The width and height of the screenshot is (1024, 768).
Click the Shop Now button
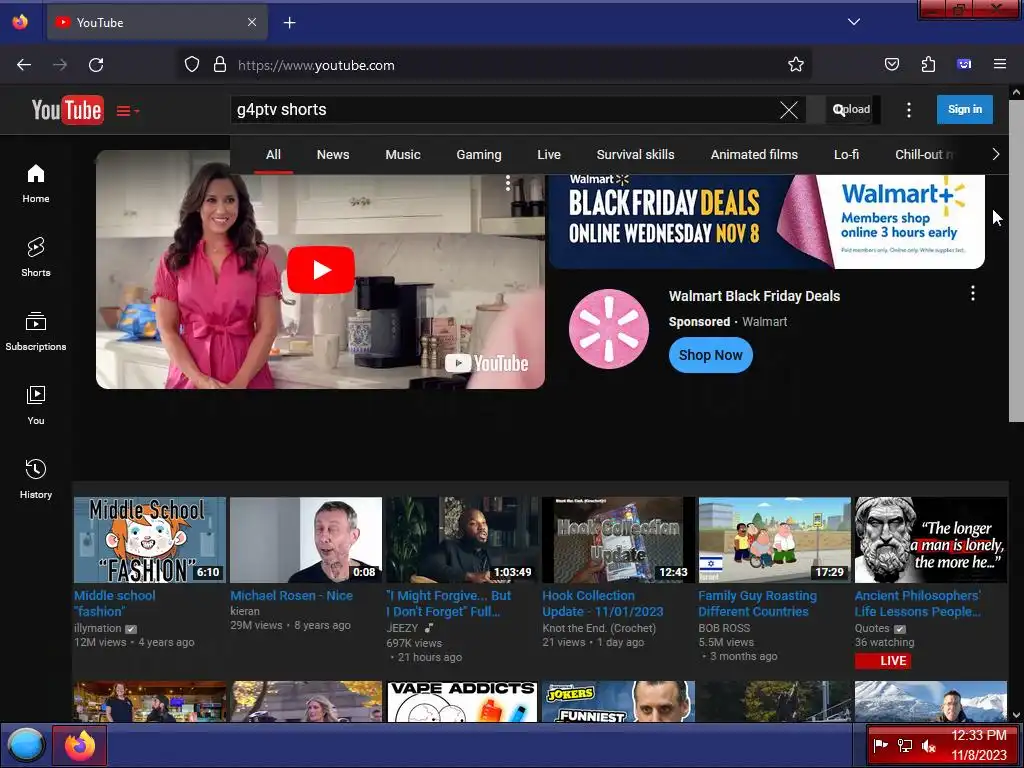pos(711,355)
